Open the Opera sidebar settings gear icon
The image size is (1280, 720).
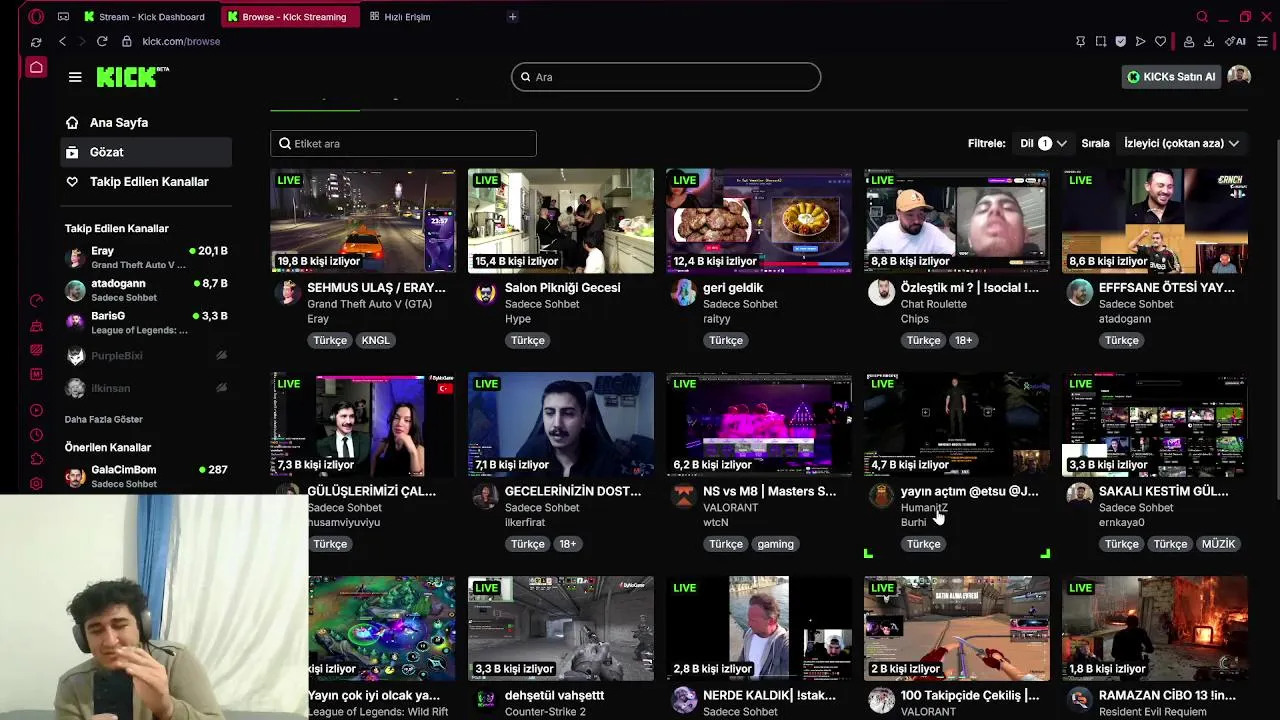point(36,483)
